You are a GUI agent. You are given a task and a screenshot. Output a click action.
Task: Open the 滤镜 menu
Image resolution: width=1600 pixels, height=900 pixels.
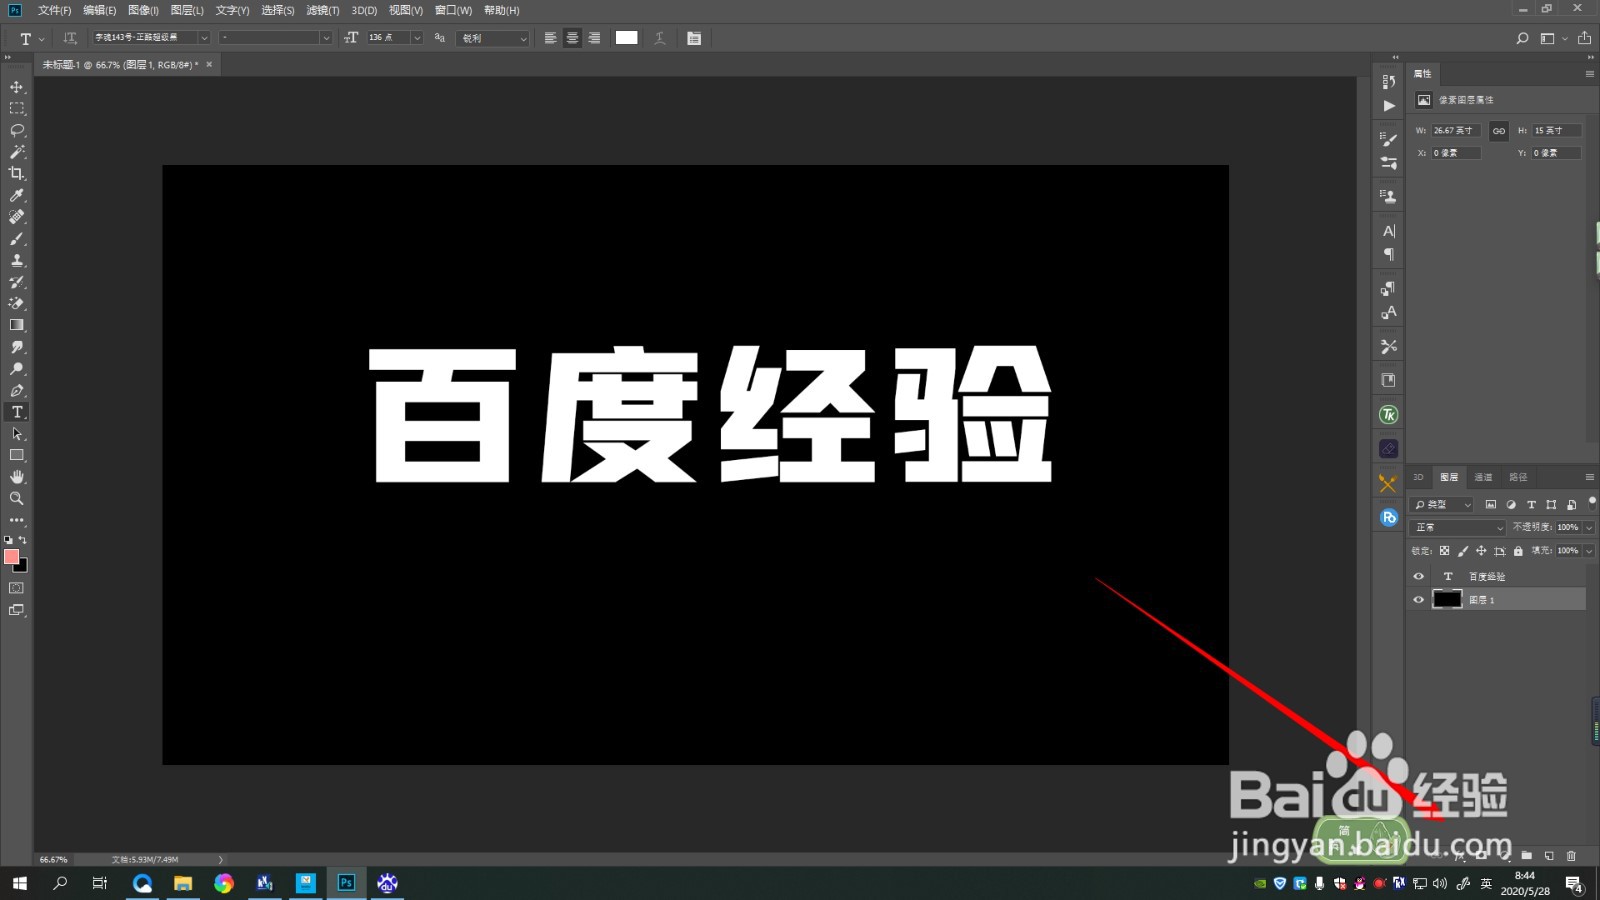point(322,10)
